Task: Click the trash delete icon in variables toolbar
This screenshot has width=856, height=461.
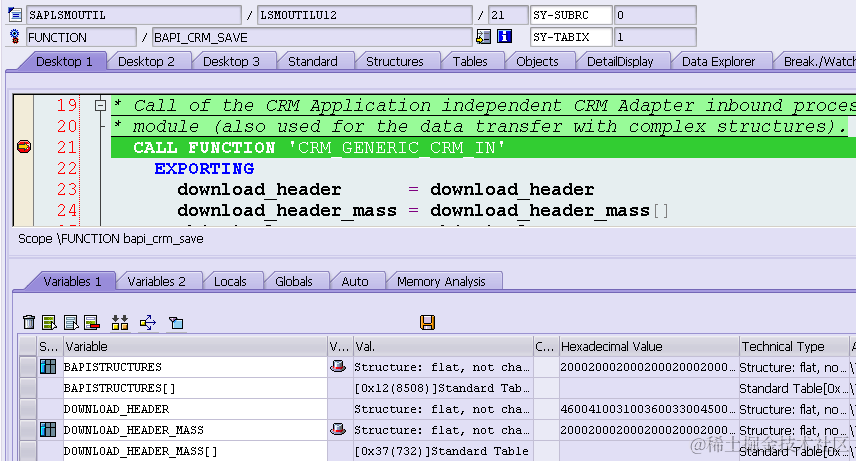Action: pos(29,322)
